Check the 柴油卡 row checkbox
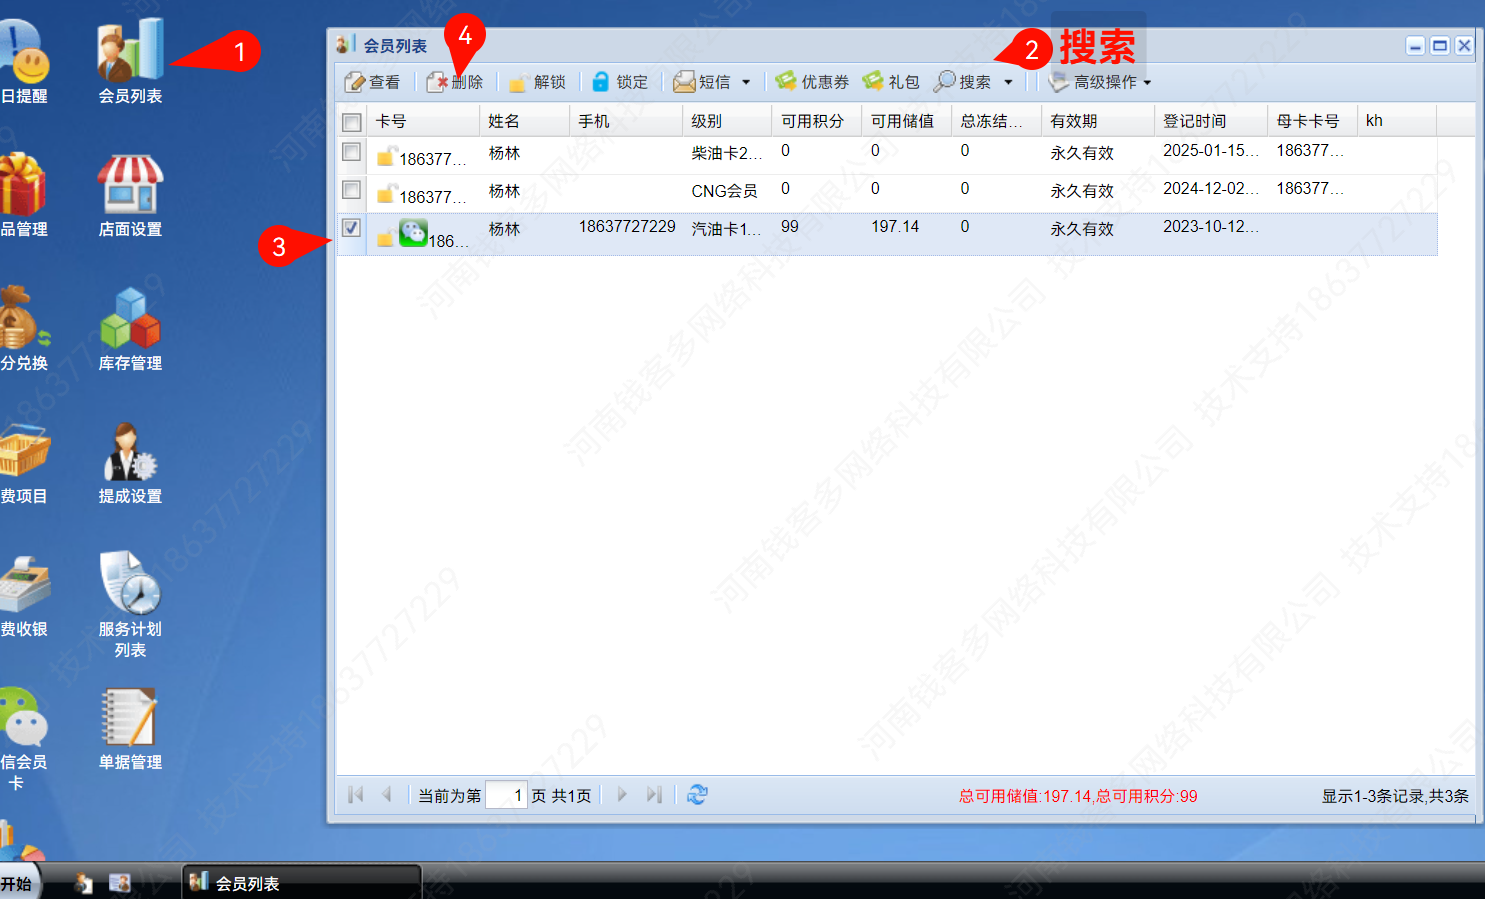Screen dimensions: 1485x899 [x=351, y=152]
